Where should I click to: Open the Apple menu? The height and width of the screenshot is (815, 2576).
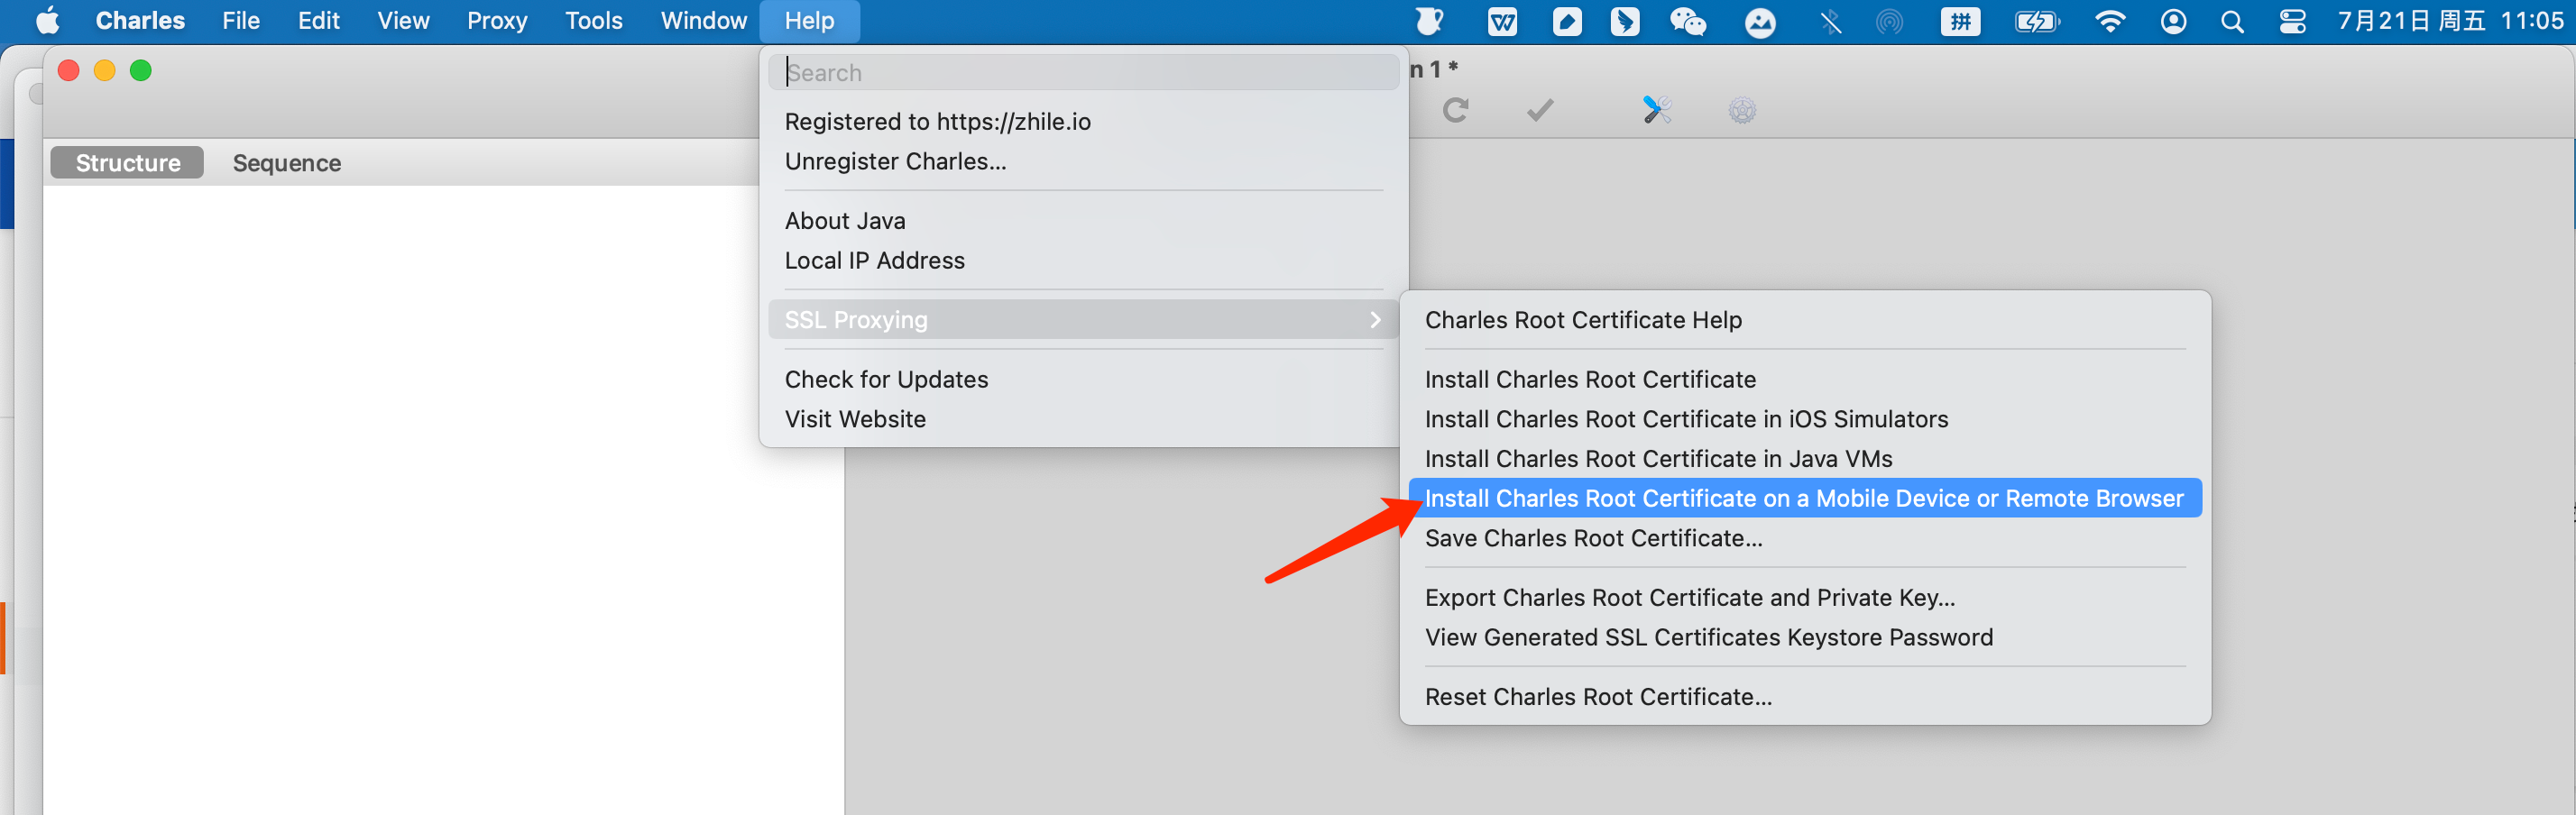coord(47,21)
